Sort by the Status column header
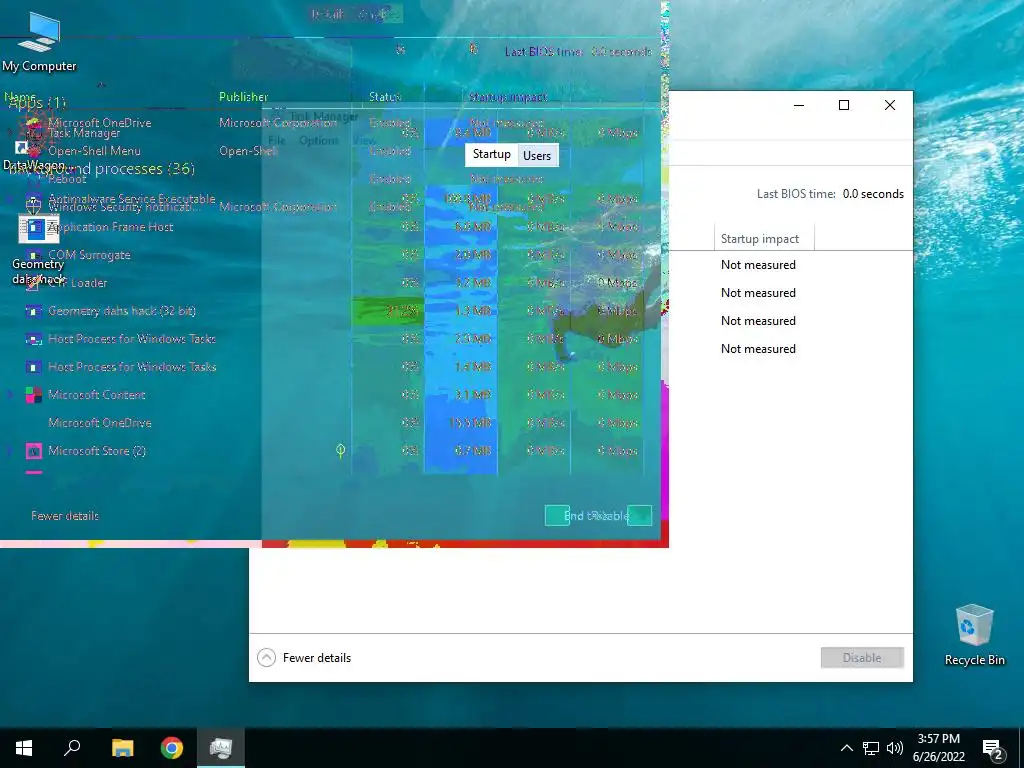The height and width of the screenshot is (768, 1024). (385, 97)
